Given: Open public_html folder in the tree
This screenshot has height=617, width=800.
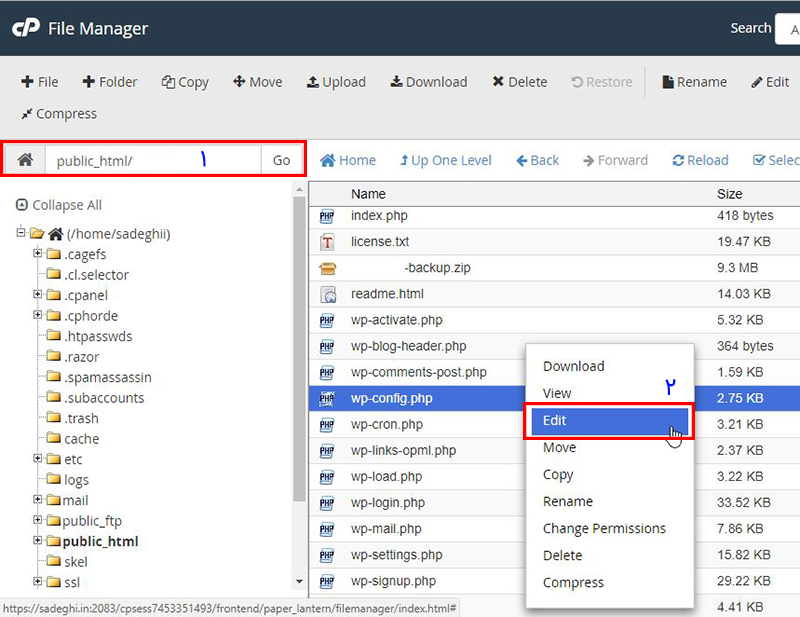Looking at the screenshot, I should 100,541.
